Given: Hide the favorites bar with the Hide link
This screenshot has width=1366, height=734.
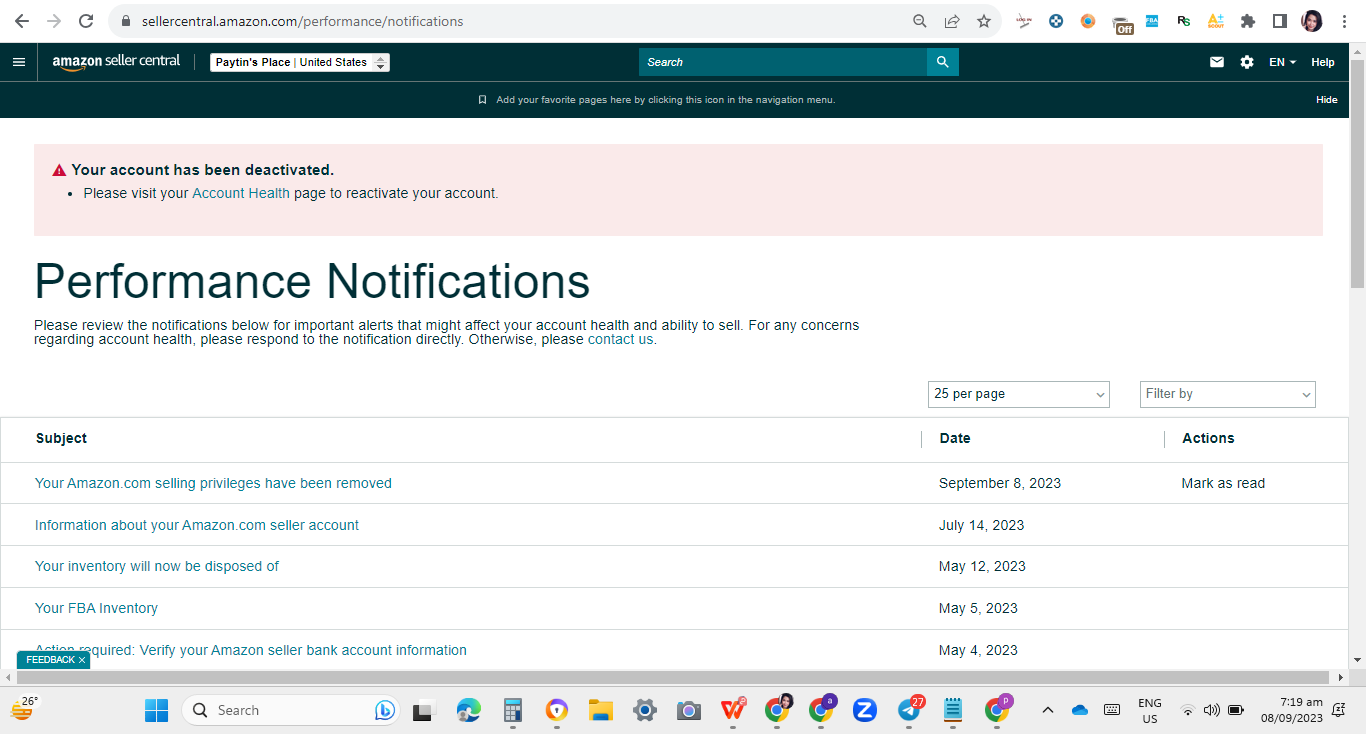Looking at the screenshot, I should (1327, 100).
